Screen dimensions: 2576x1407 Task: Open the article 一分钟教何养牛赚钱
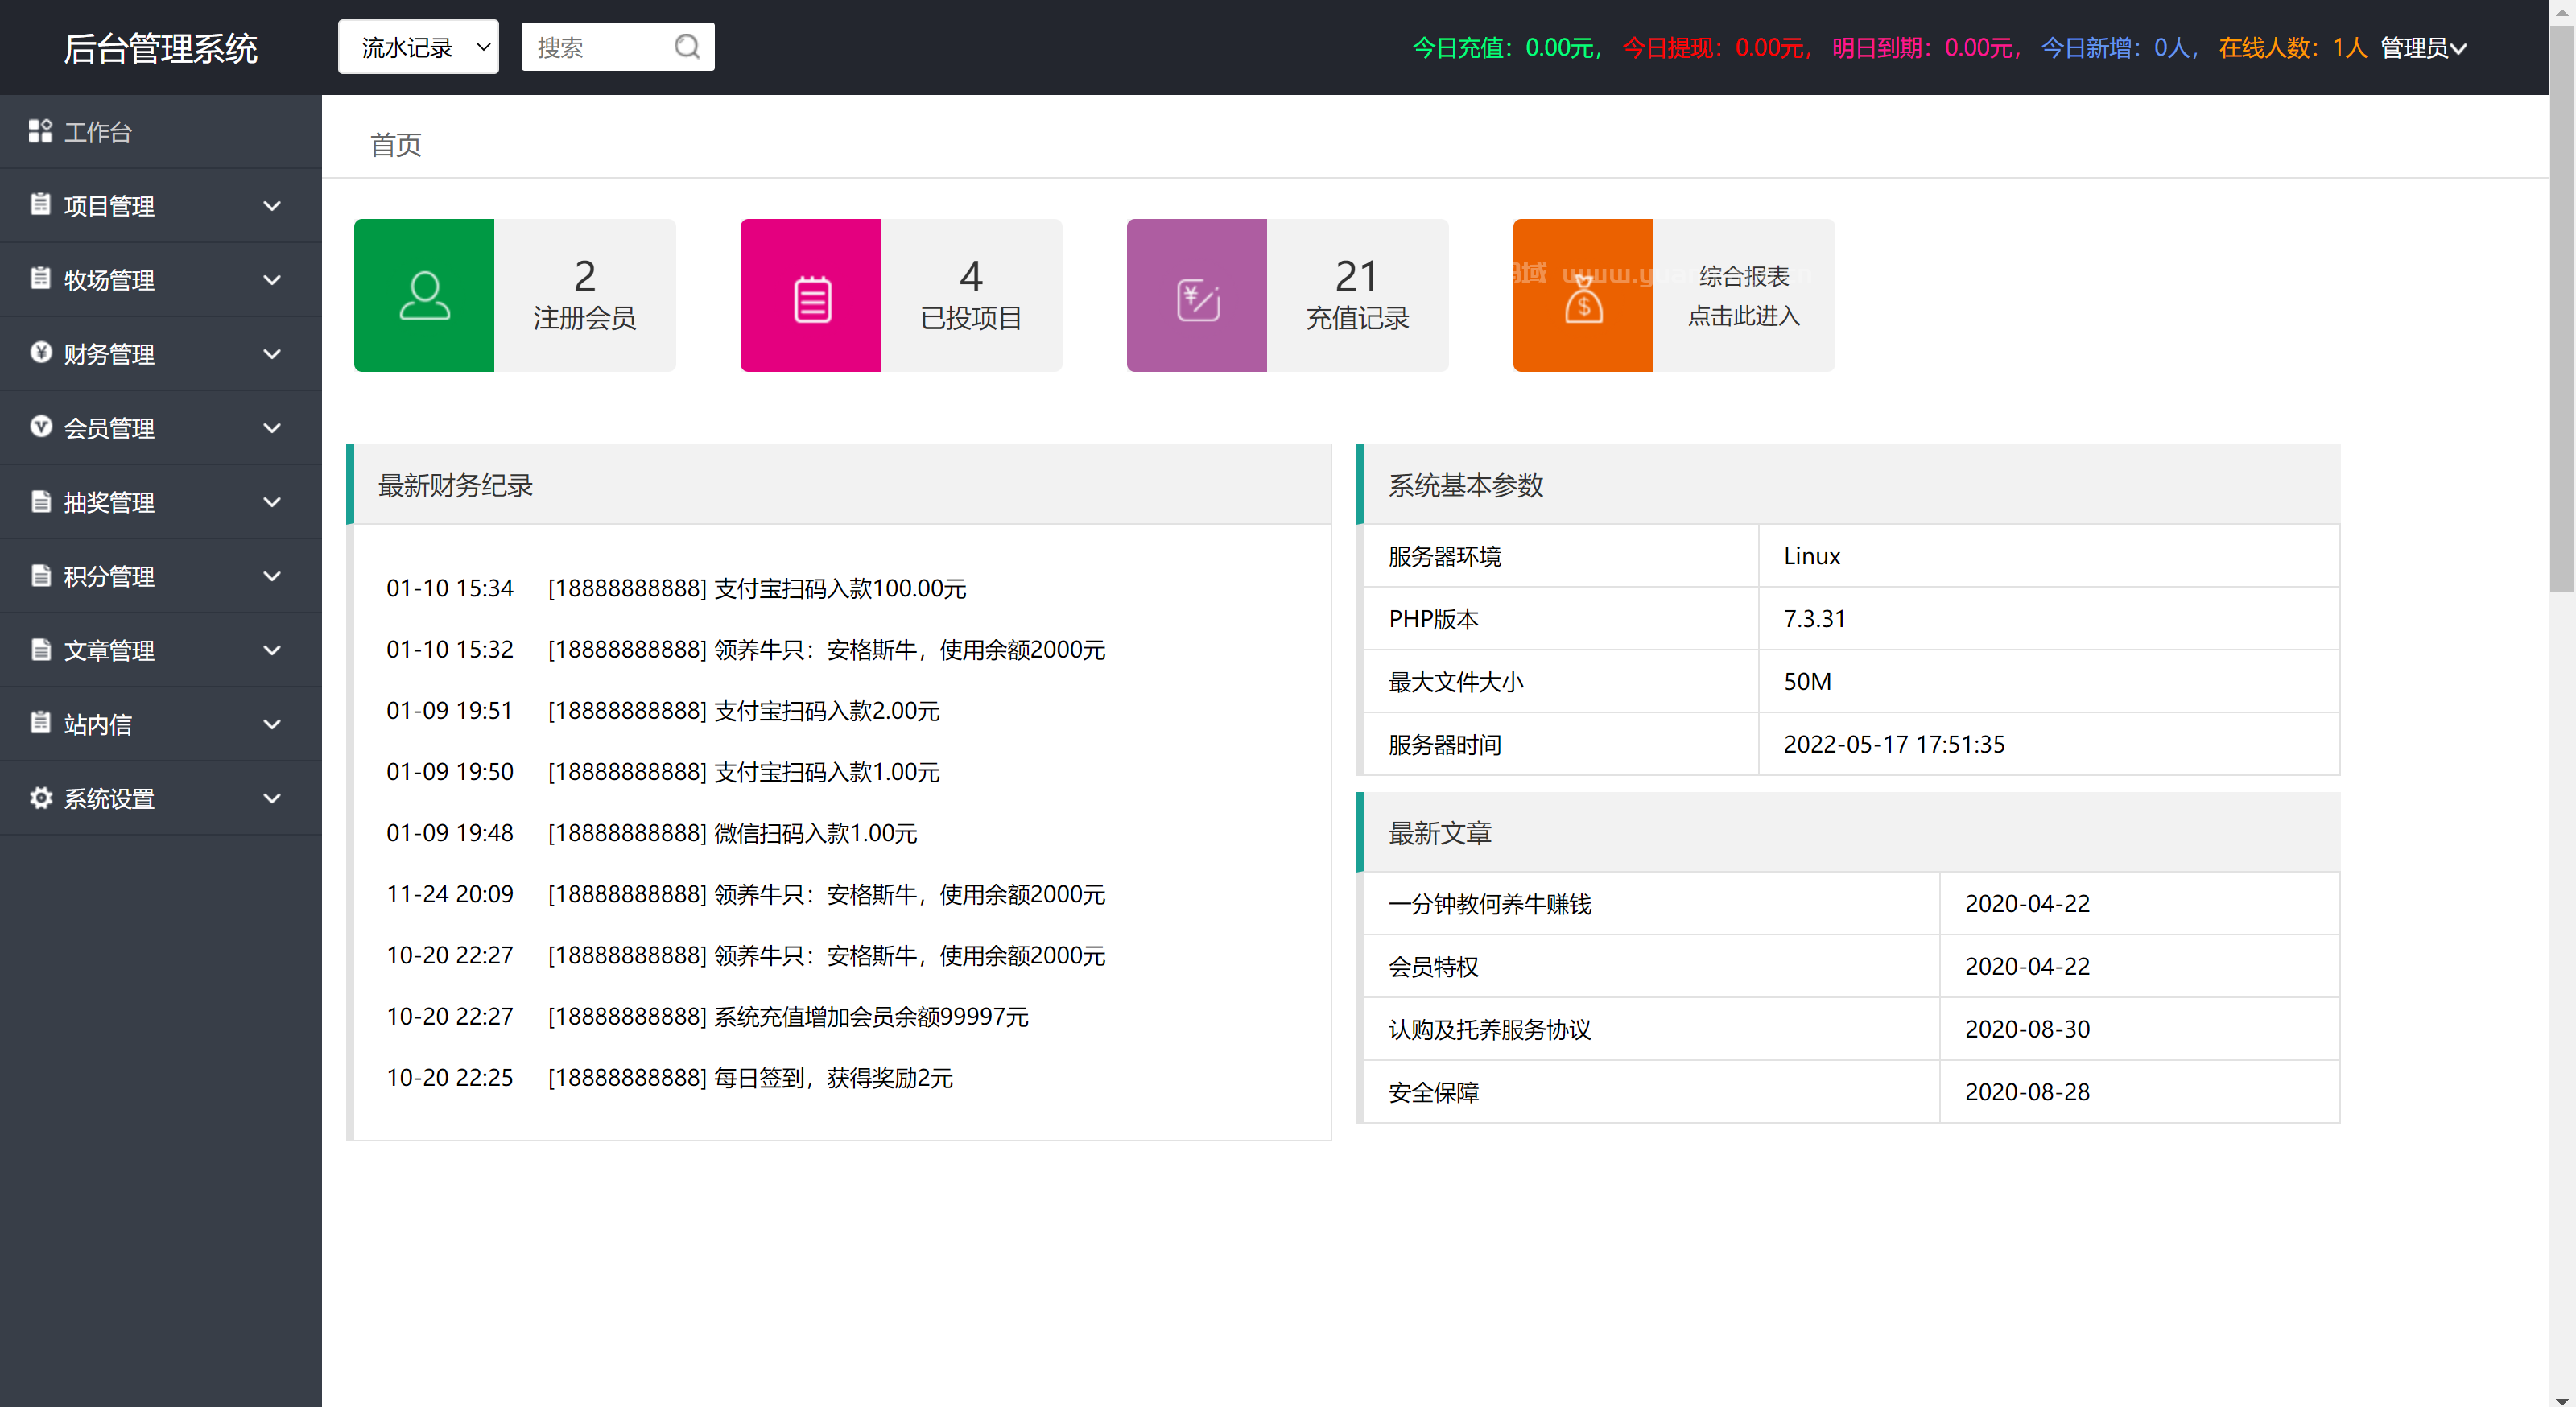click(x=1490, y=903)
